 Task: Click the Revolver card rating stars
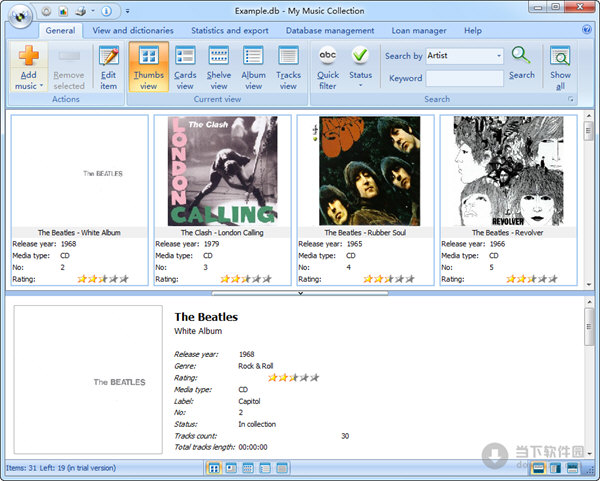pos(532,279)
